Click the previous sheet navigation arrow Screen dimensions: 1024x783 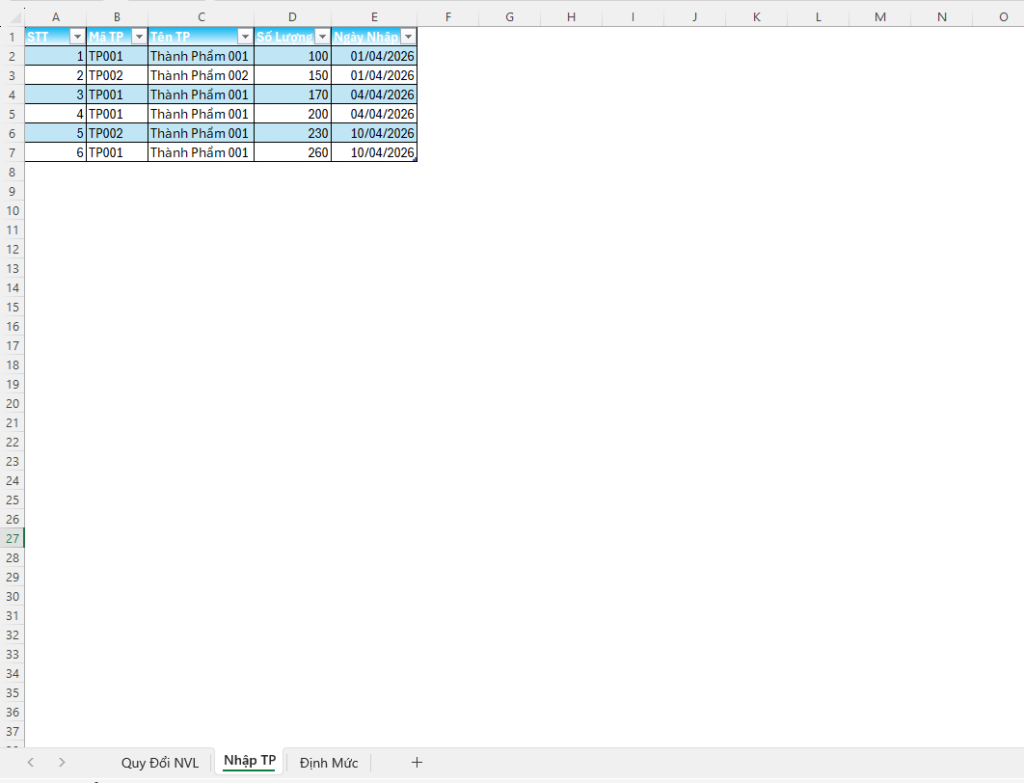[x=30, y=762]
